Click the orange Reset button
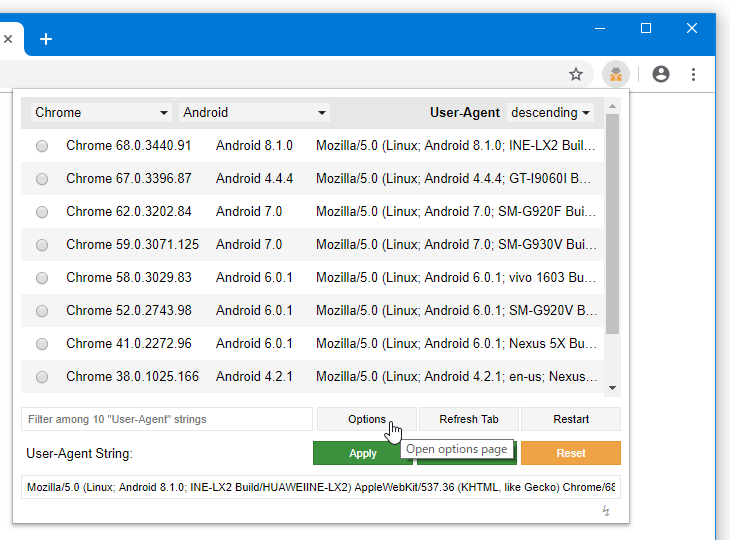The width and height of the screenshot is (730, 540). tap(571, 453)
